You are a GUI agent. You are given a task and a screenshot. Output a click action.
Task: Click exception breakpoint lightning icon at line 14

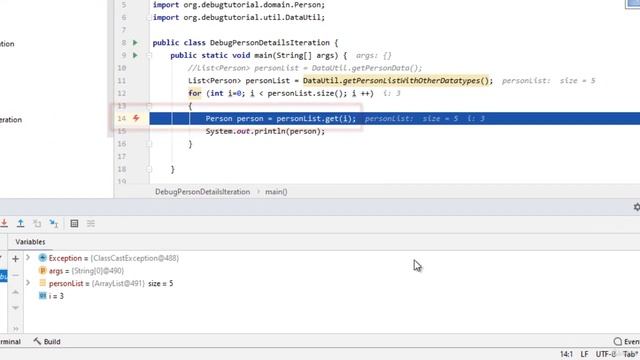136,118
